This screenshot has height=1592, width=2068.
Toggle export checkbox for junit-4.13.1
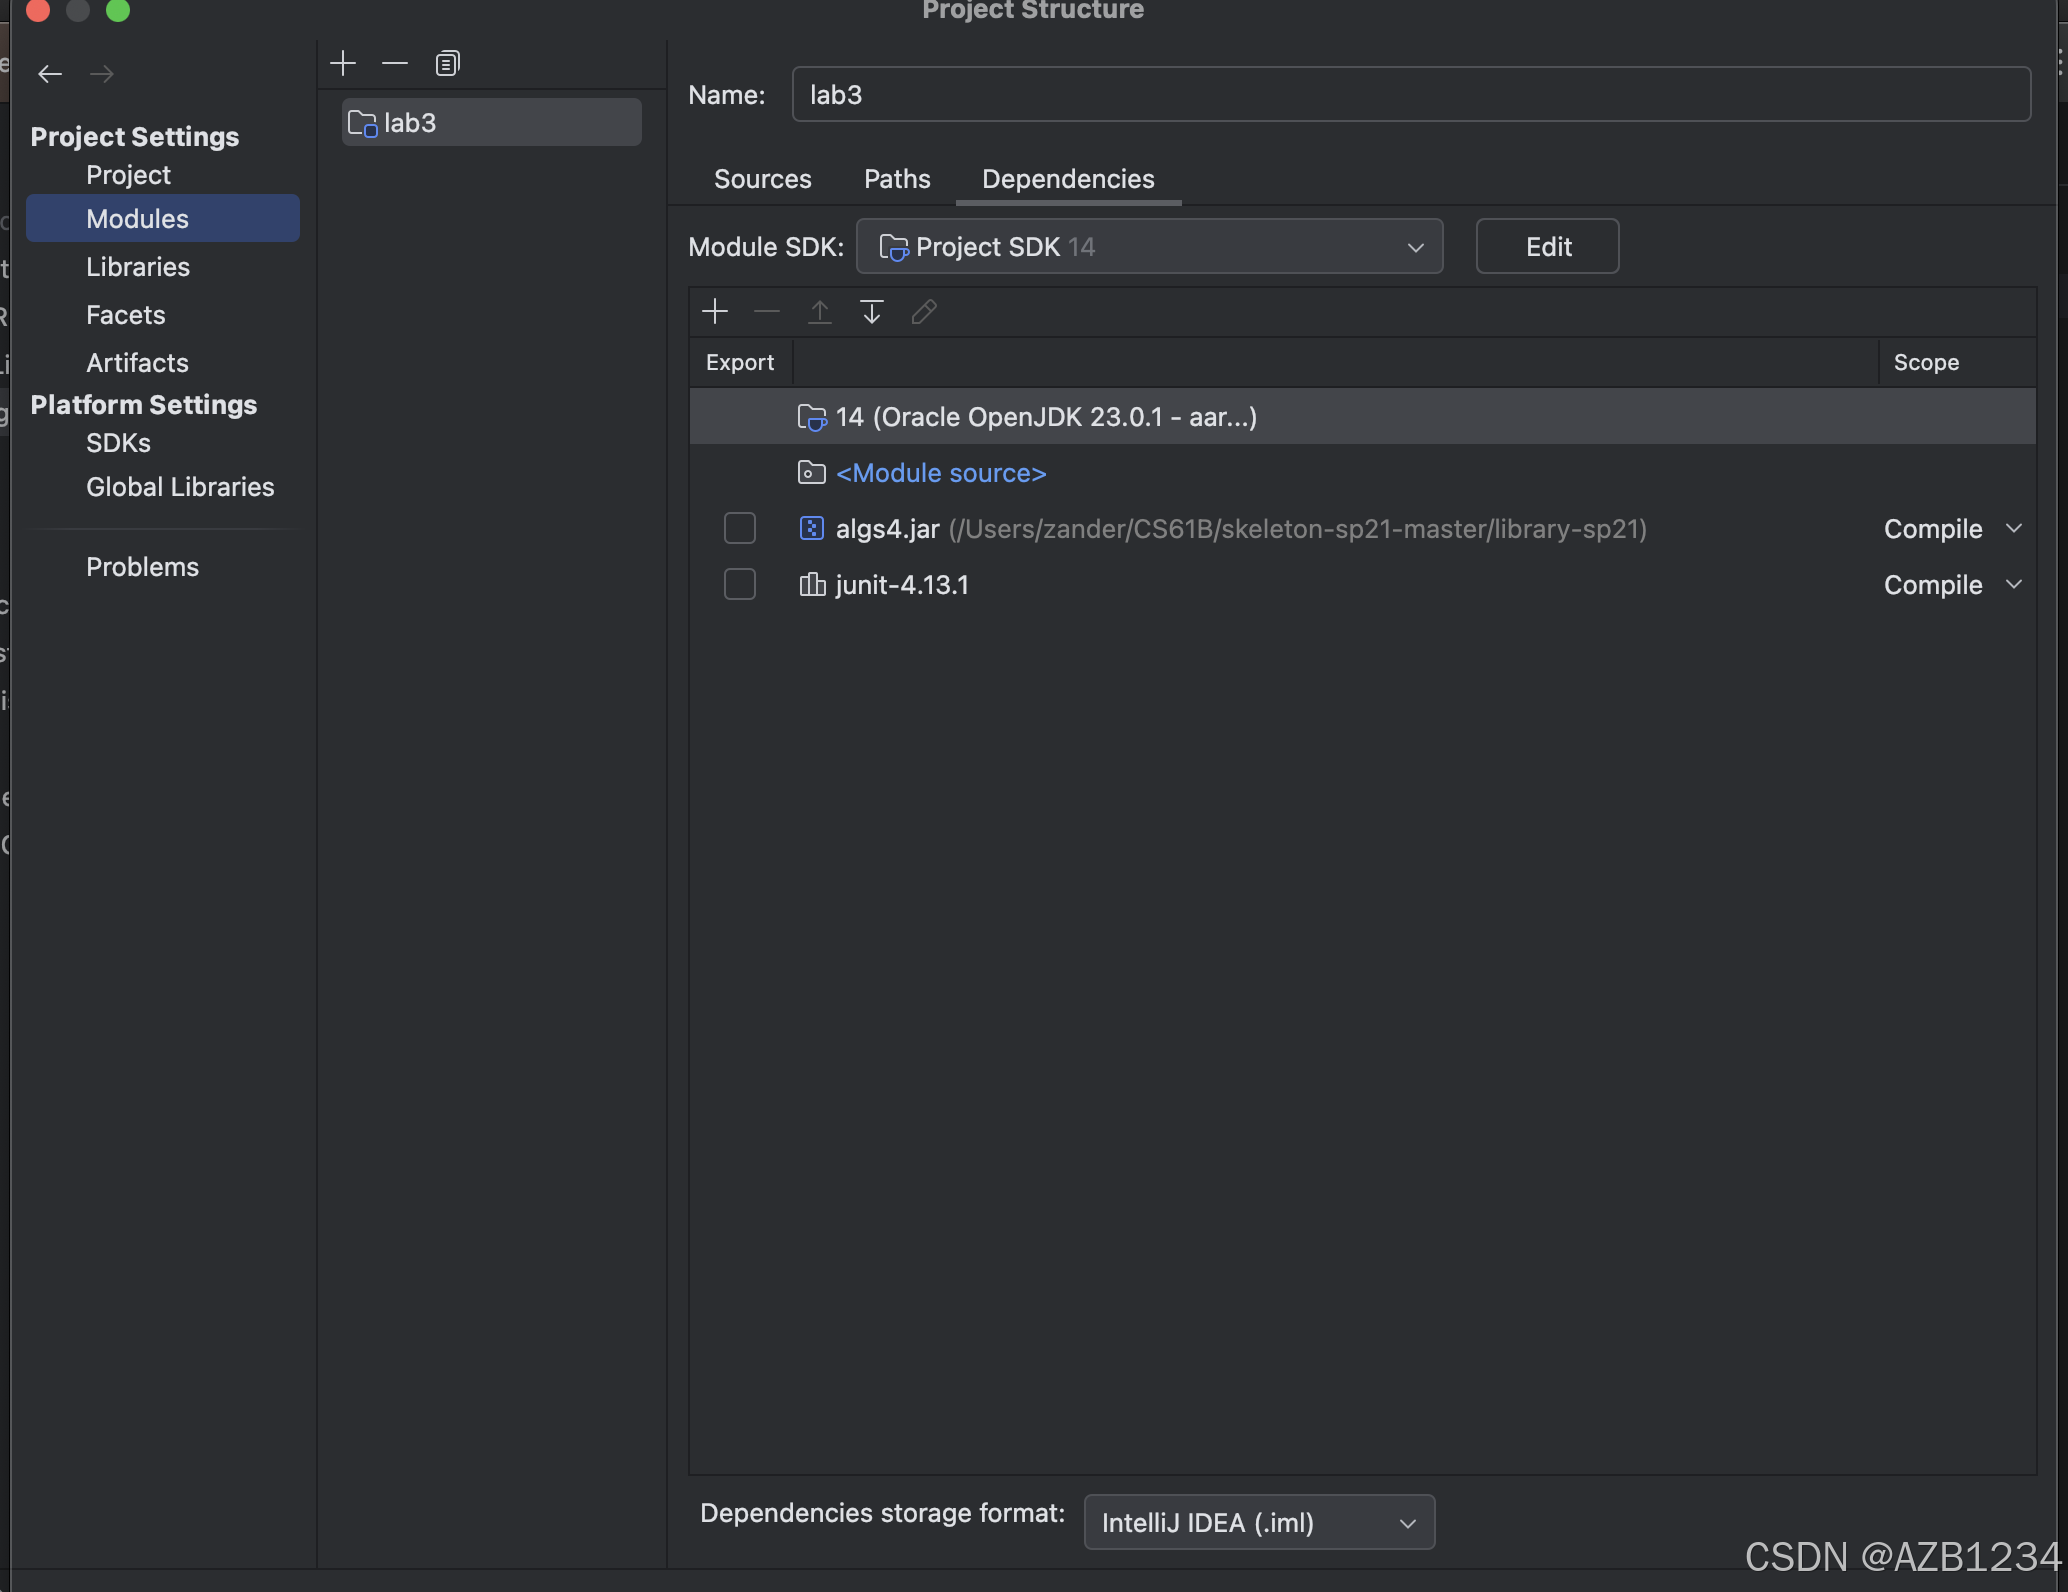(x=740, y=584)
